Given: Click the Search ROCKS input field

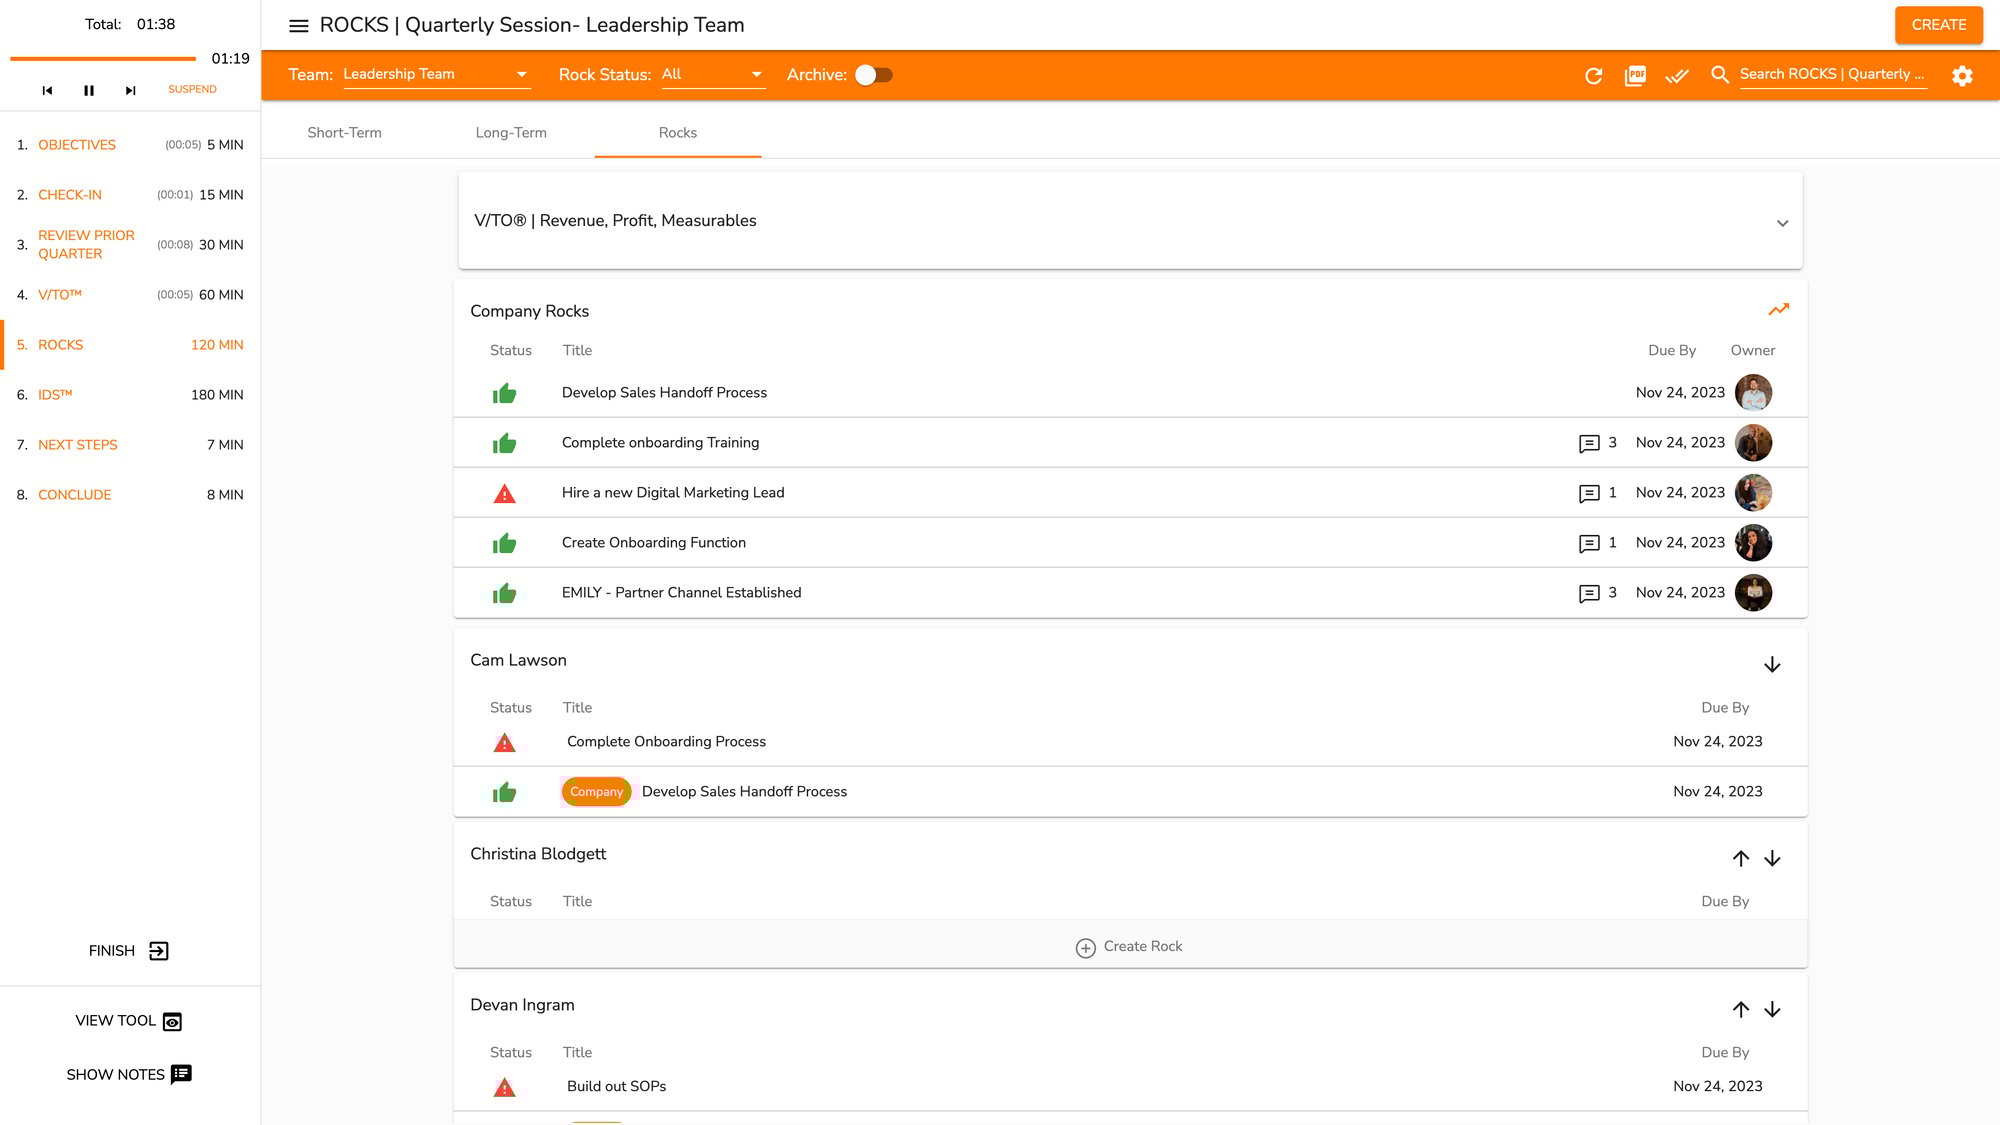Looking at the screenshot, I should (1832, 75).
